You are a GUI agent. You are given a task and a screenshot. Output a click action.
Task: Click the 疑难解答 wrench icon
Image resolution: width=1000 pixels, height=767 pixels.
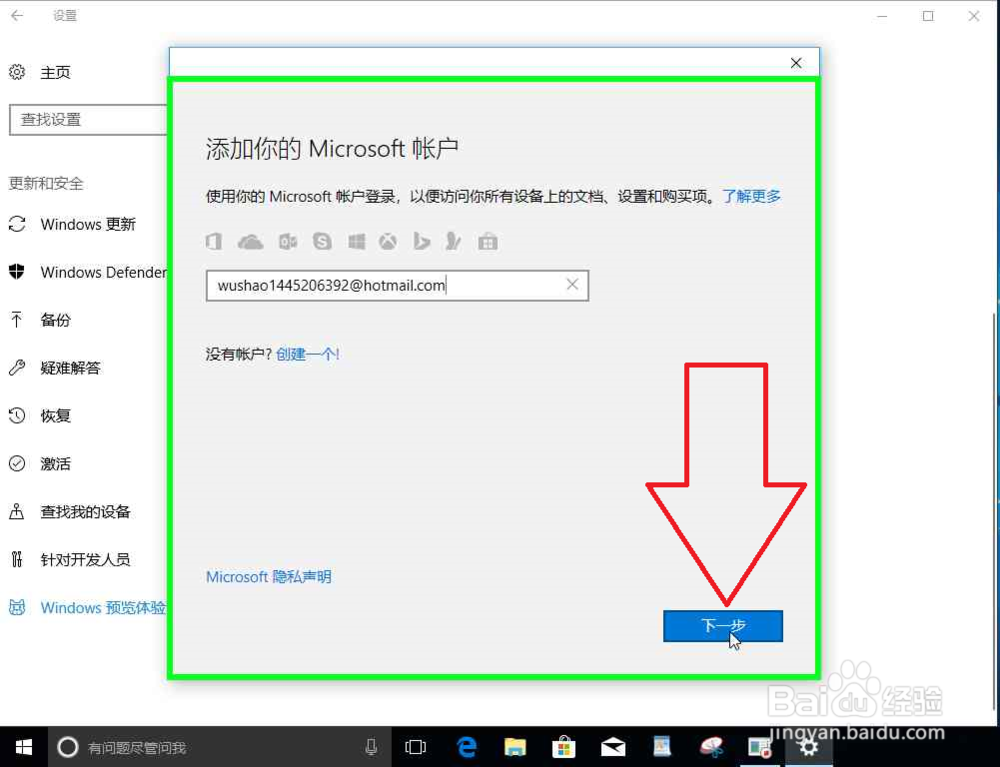tap(17, 367)
